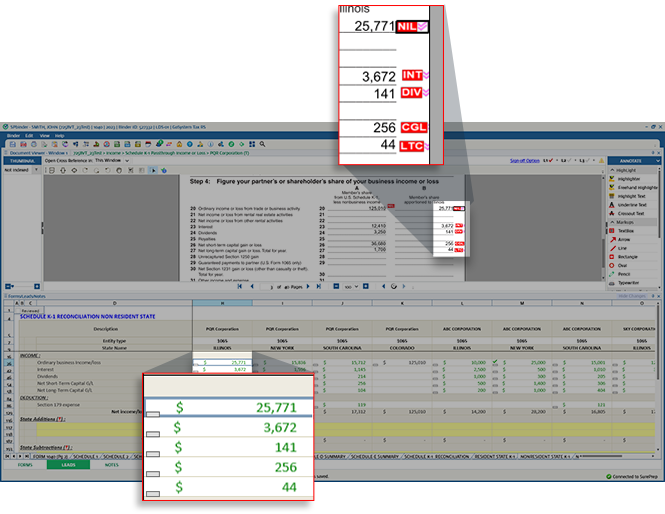Click the fit-height arrows viewer icon
Viewport: 665px width, 514px height.
coord(63,170)
